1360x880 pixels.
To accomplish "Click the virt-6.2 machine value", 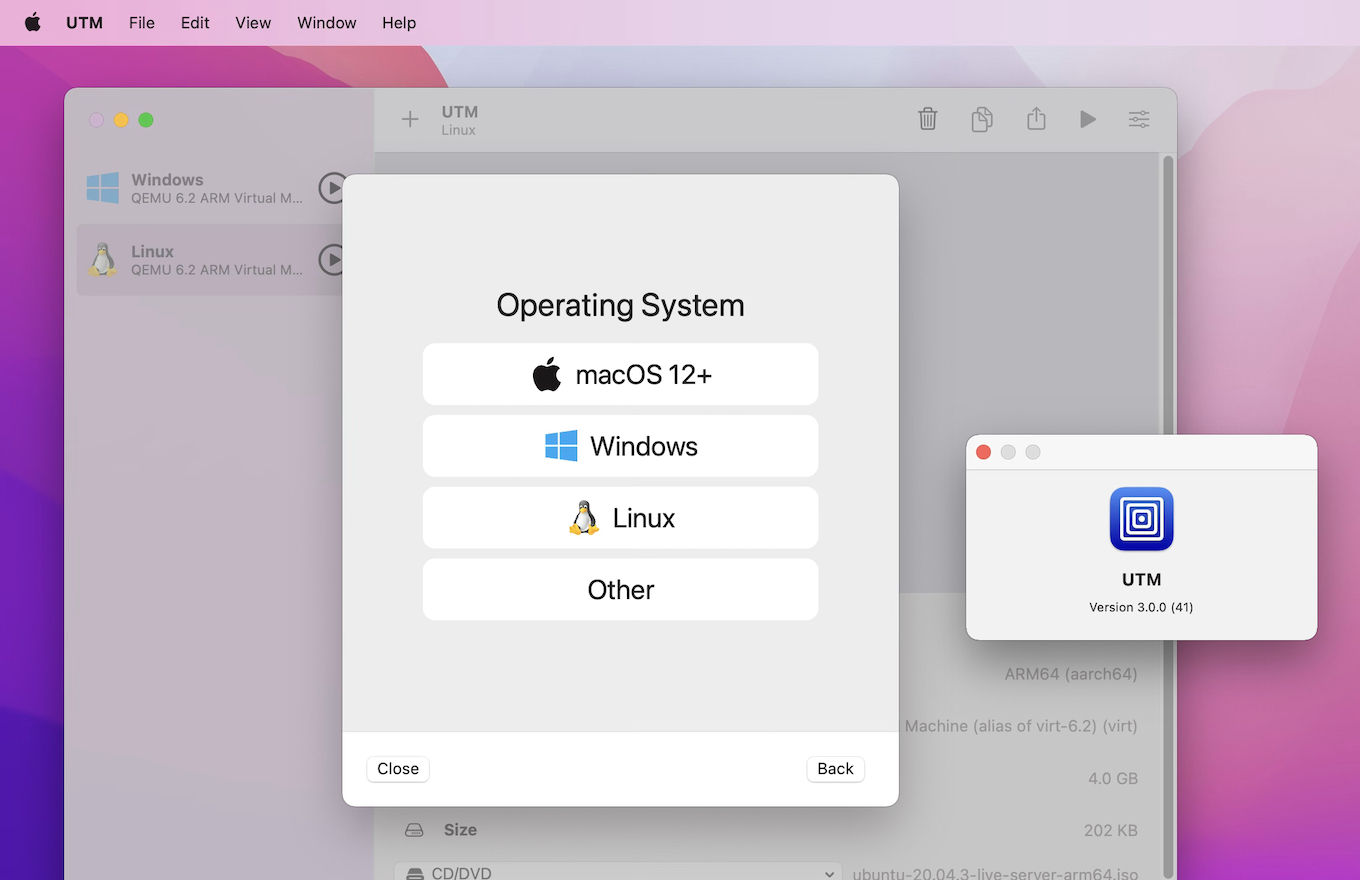I will tap(1021, 726).
